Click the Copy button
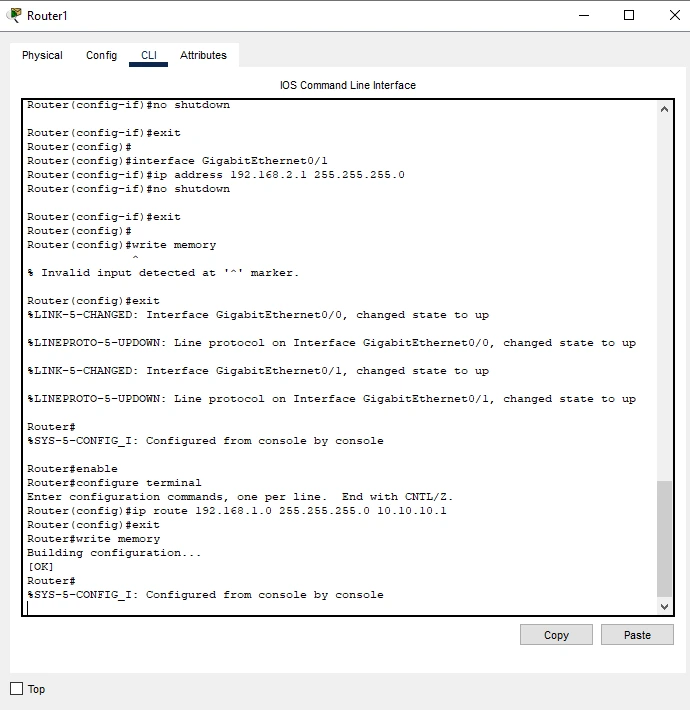The height and width of the screenshot is (710, 690). [x=556, y=635]
